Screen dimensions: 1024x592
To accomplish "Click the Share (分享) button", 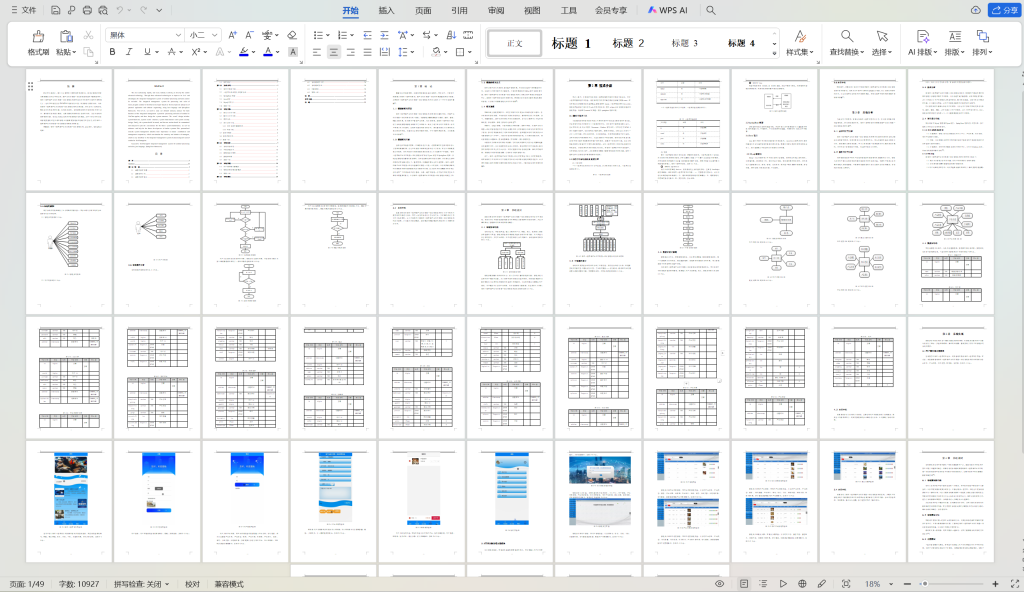I will [1004, 10].
